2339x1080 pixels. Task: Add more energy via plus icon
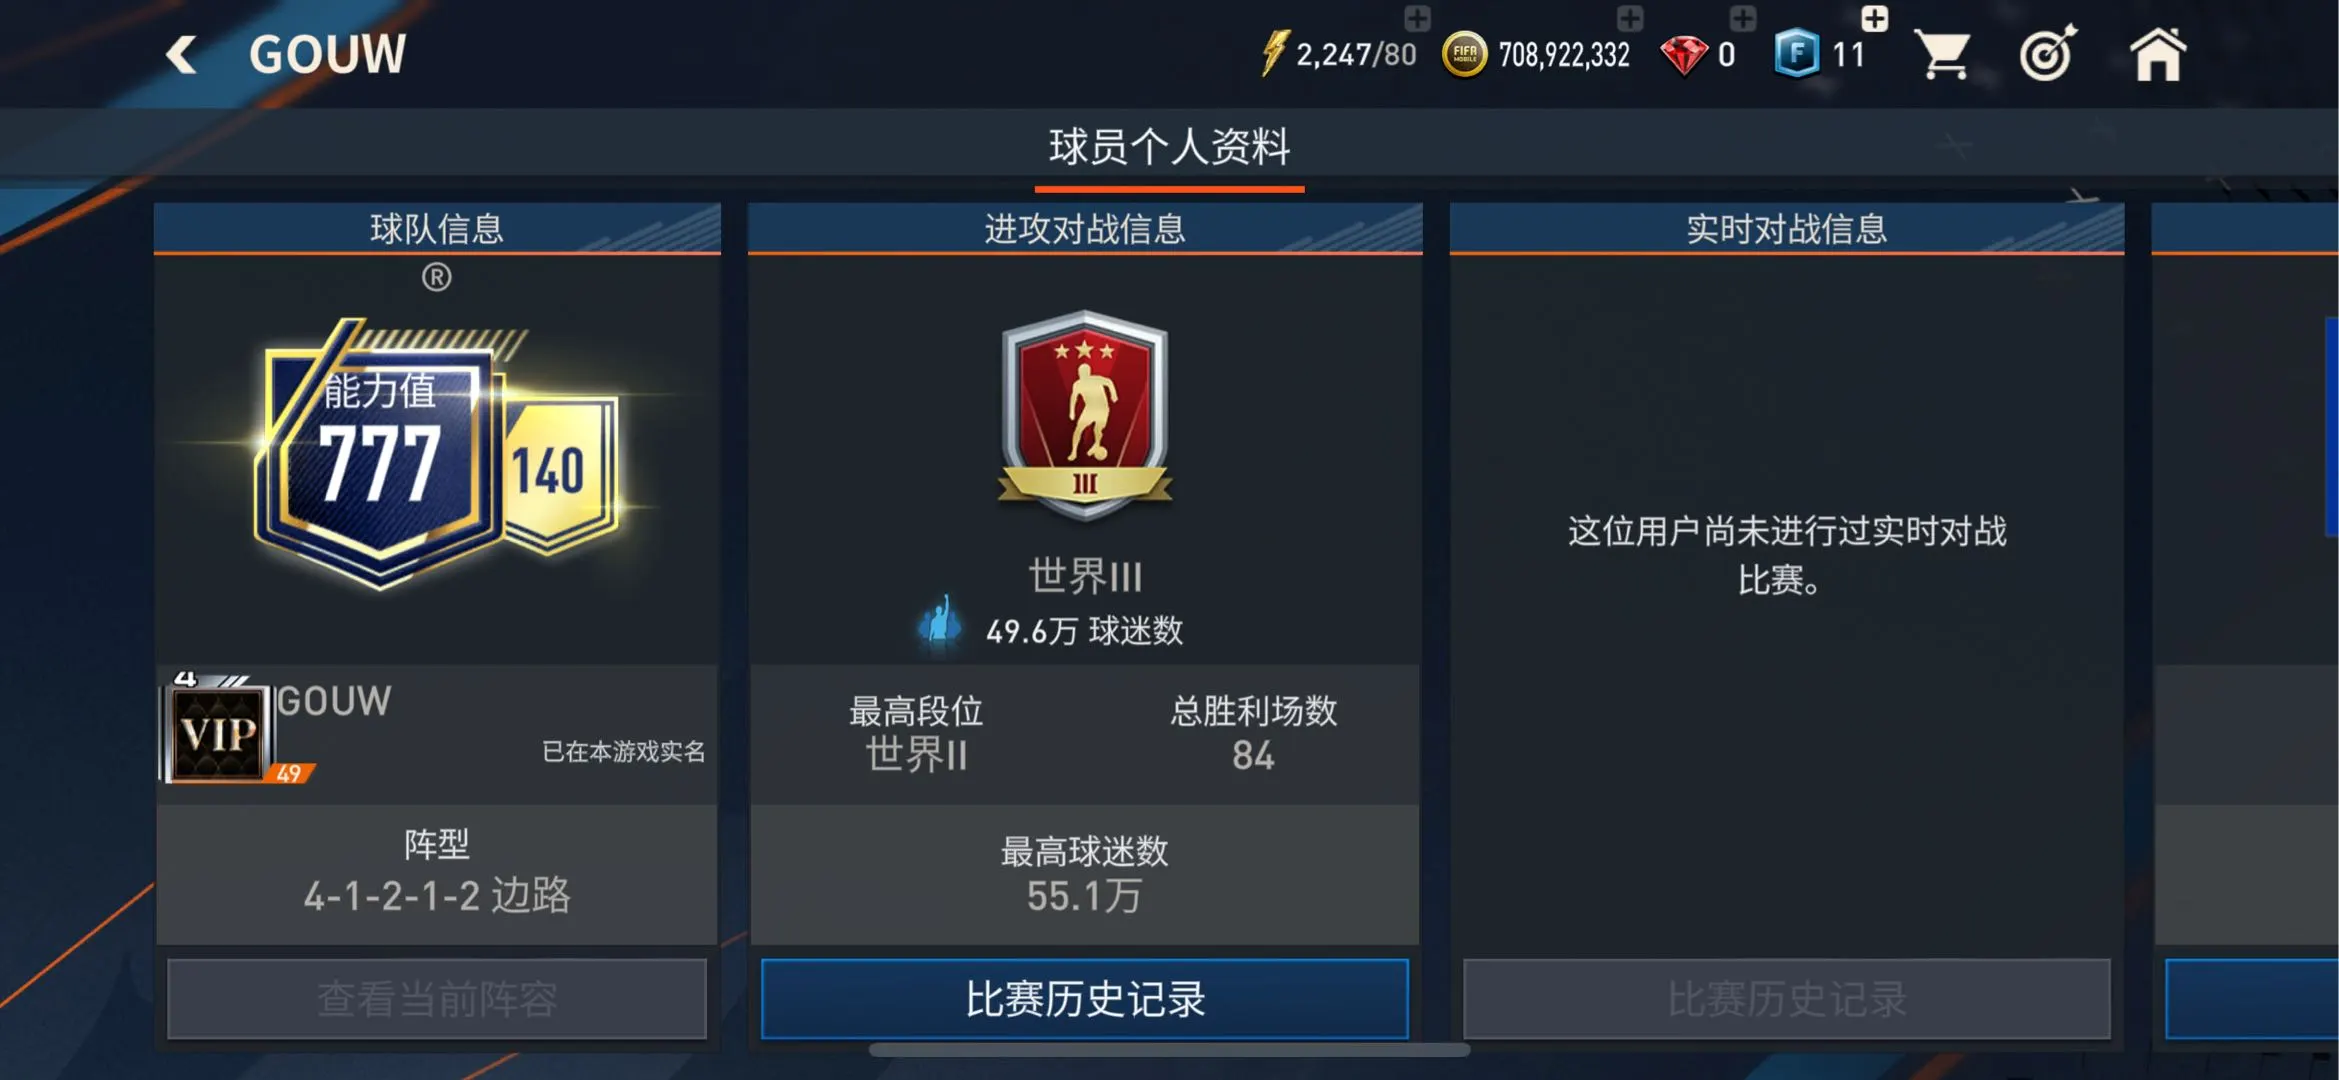tap(1417, 18)
